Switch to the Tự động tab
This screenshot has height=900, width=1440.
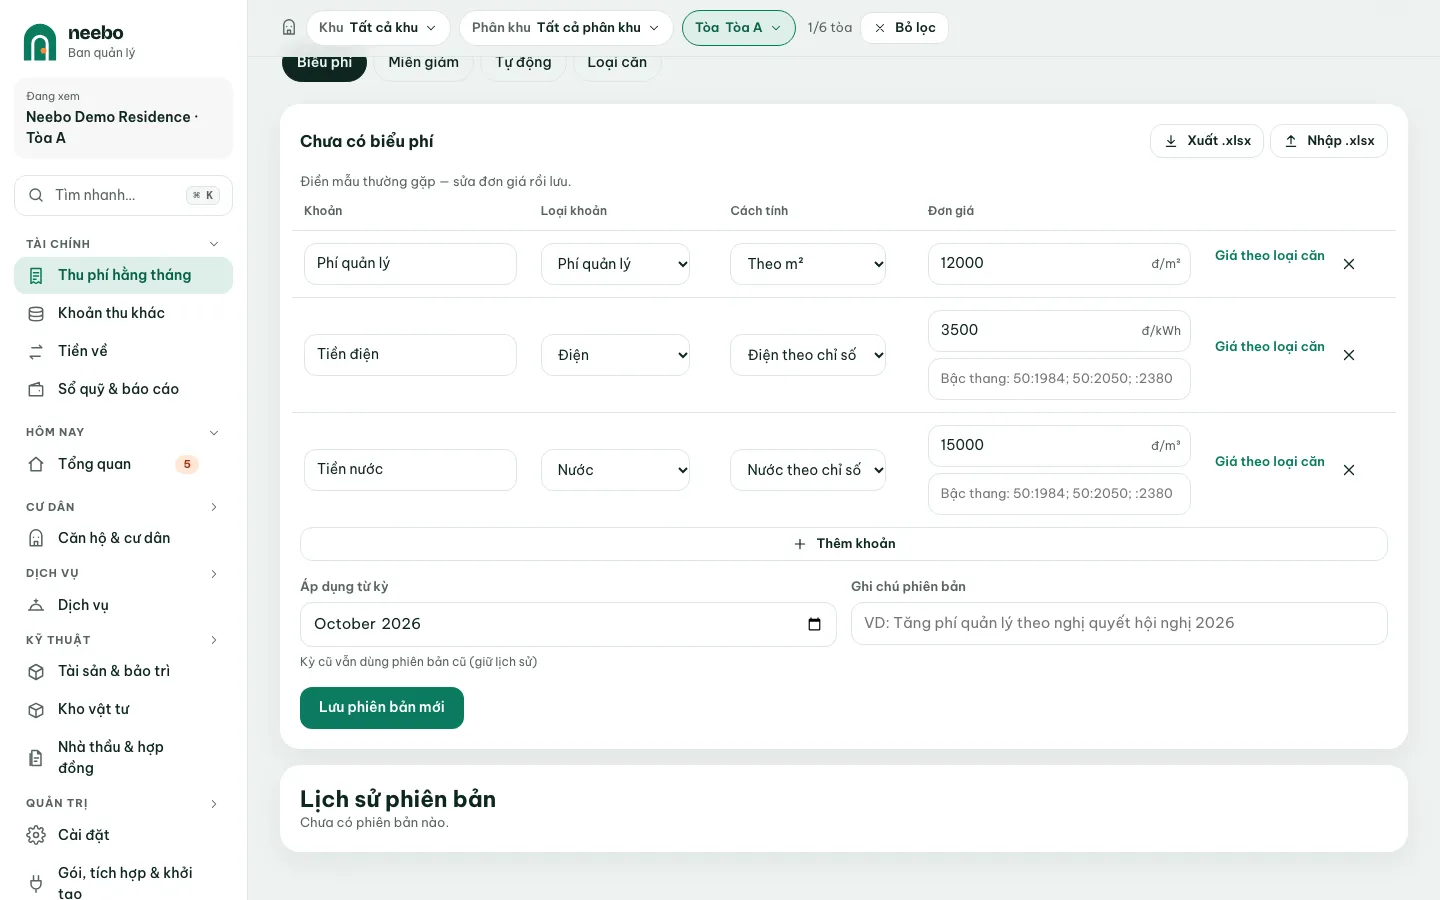[x=523, y=63]
